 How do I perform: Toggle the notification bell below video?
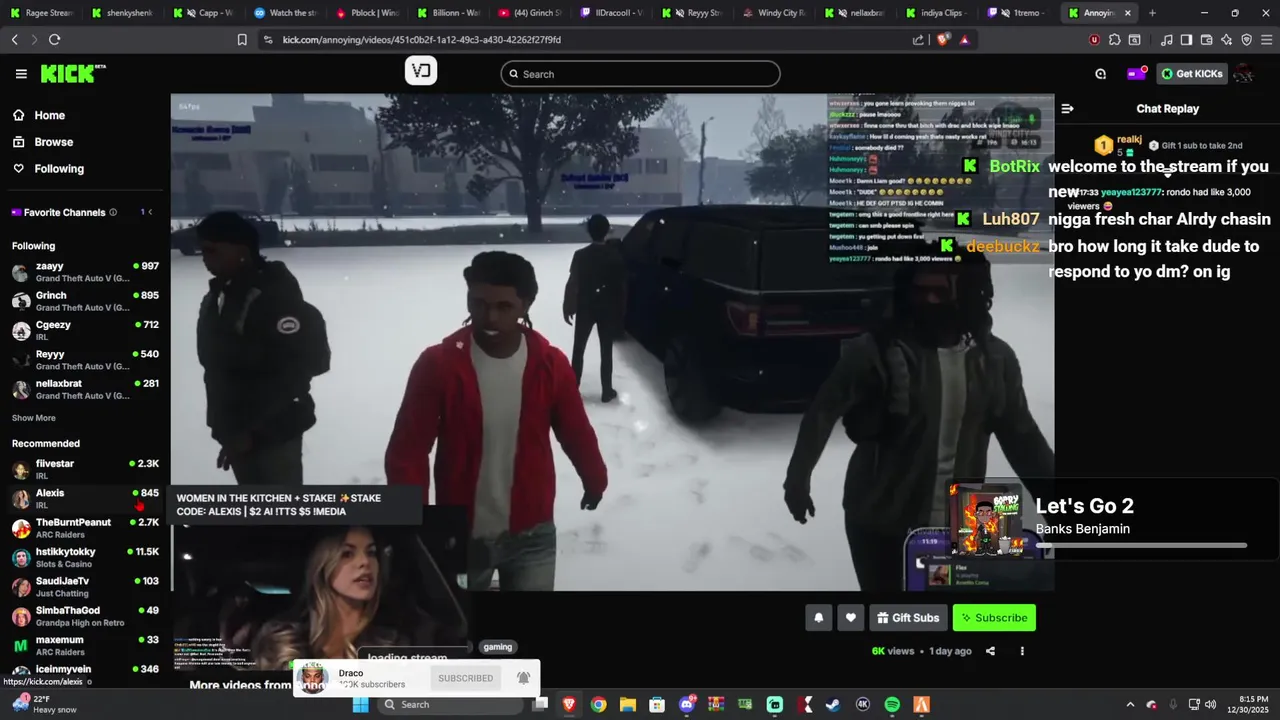tap(819, 618)
